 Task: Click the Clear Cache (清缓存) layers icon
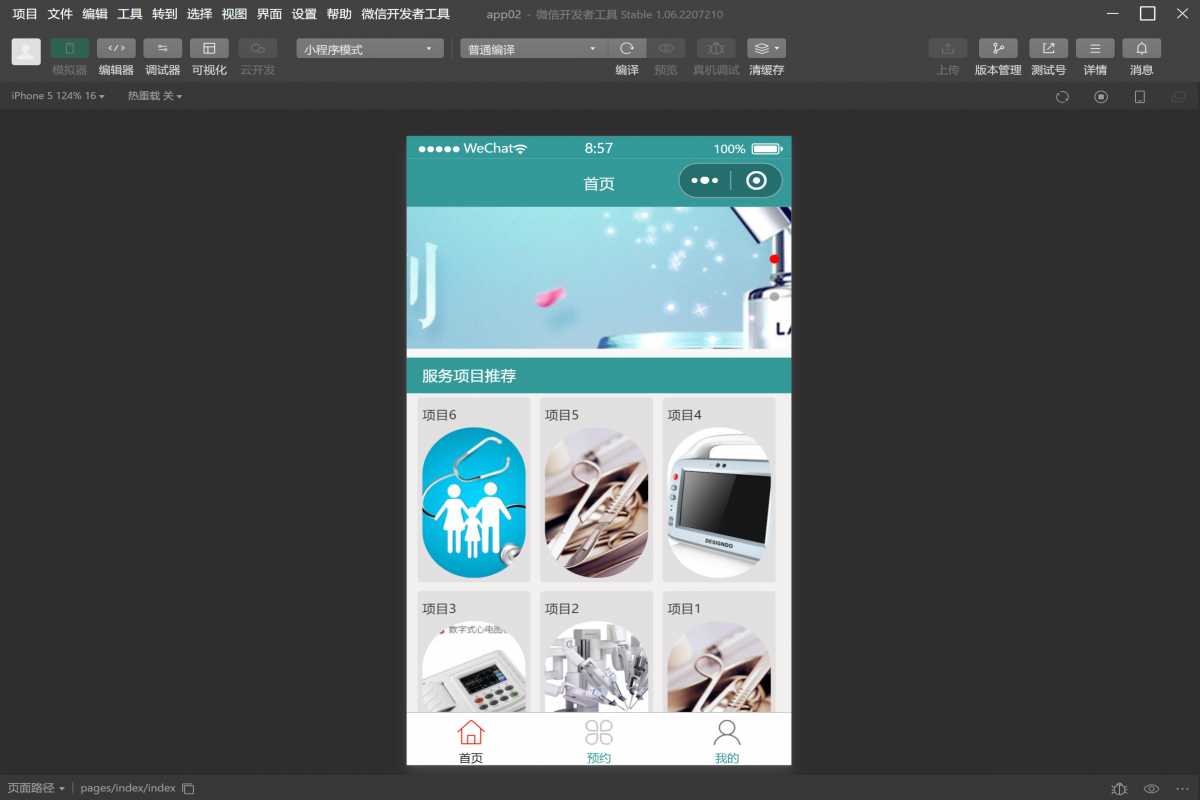coord(766,49)
